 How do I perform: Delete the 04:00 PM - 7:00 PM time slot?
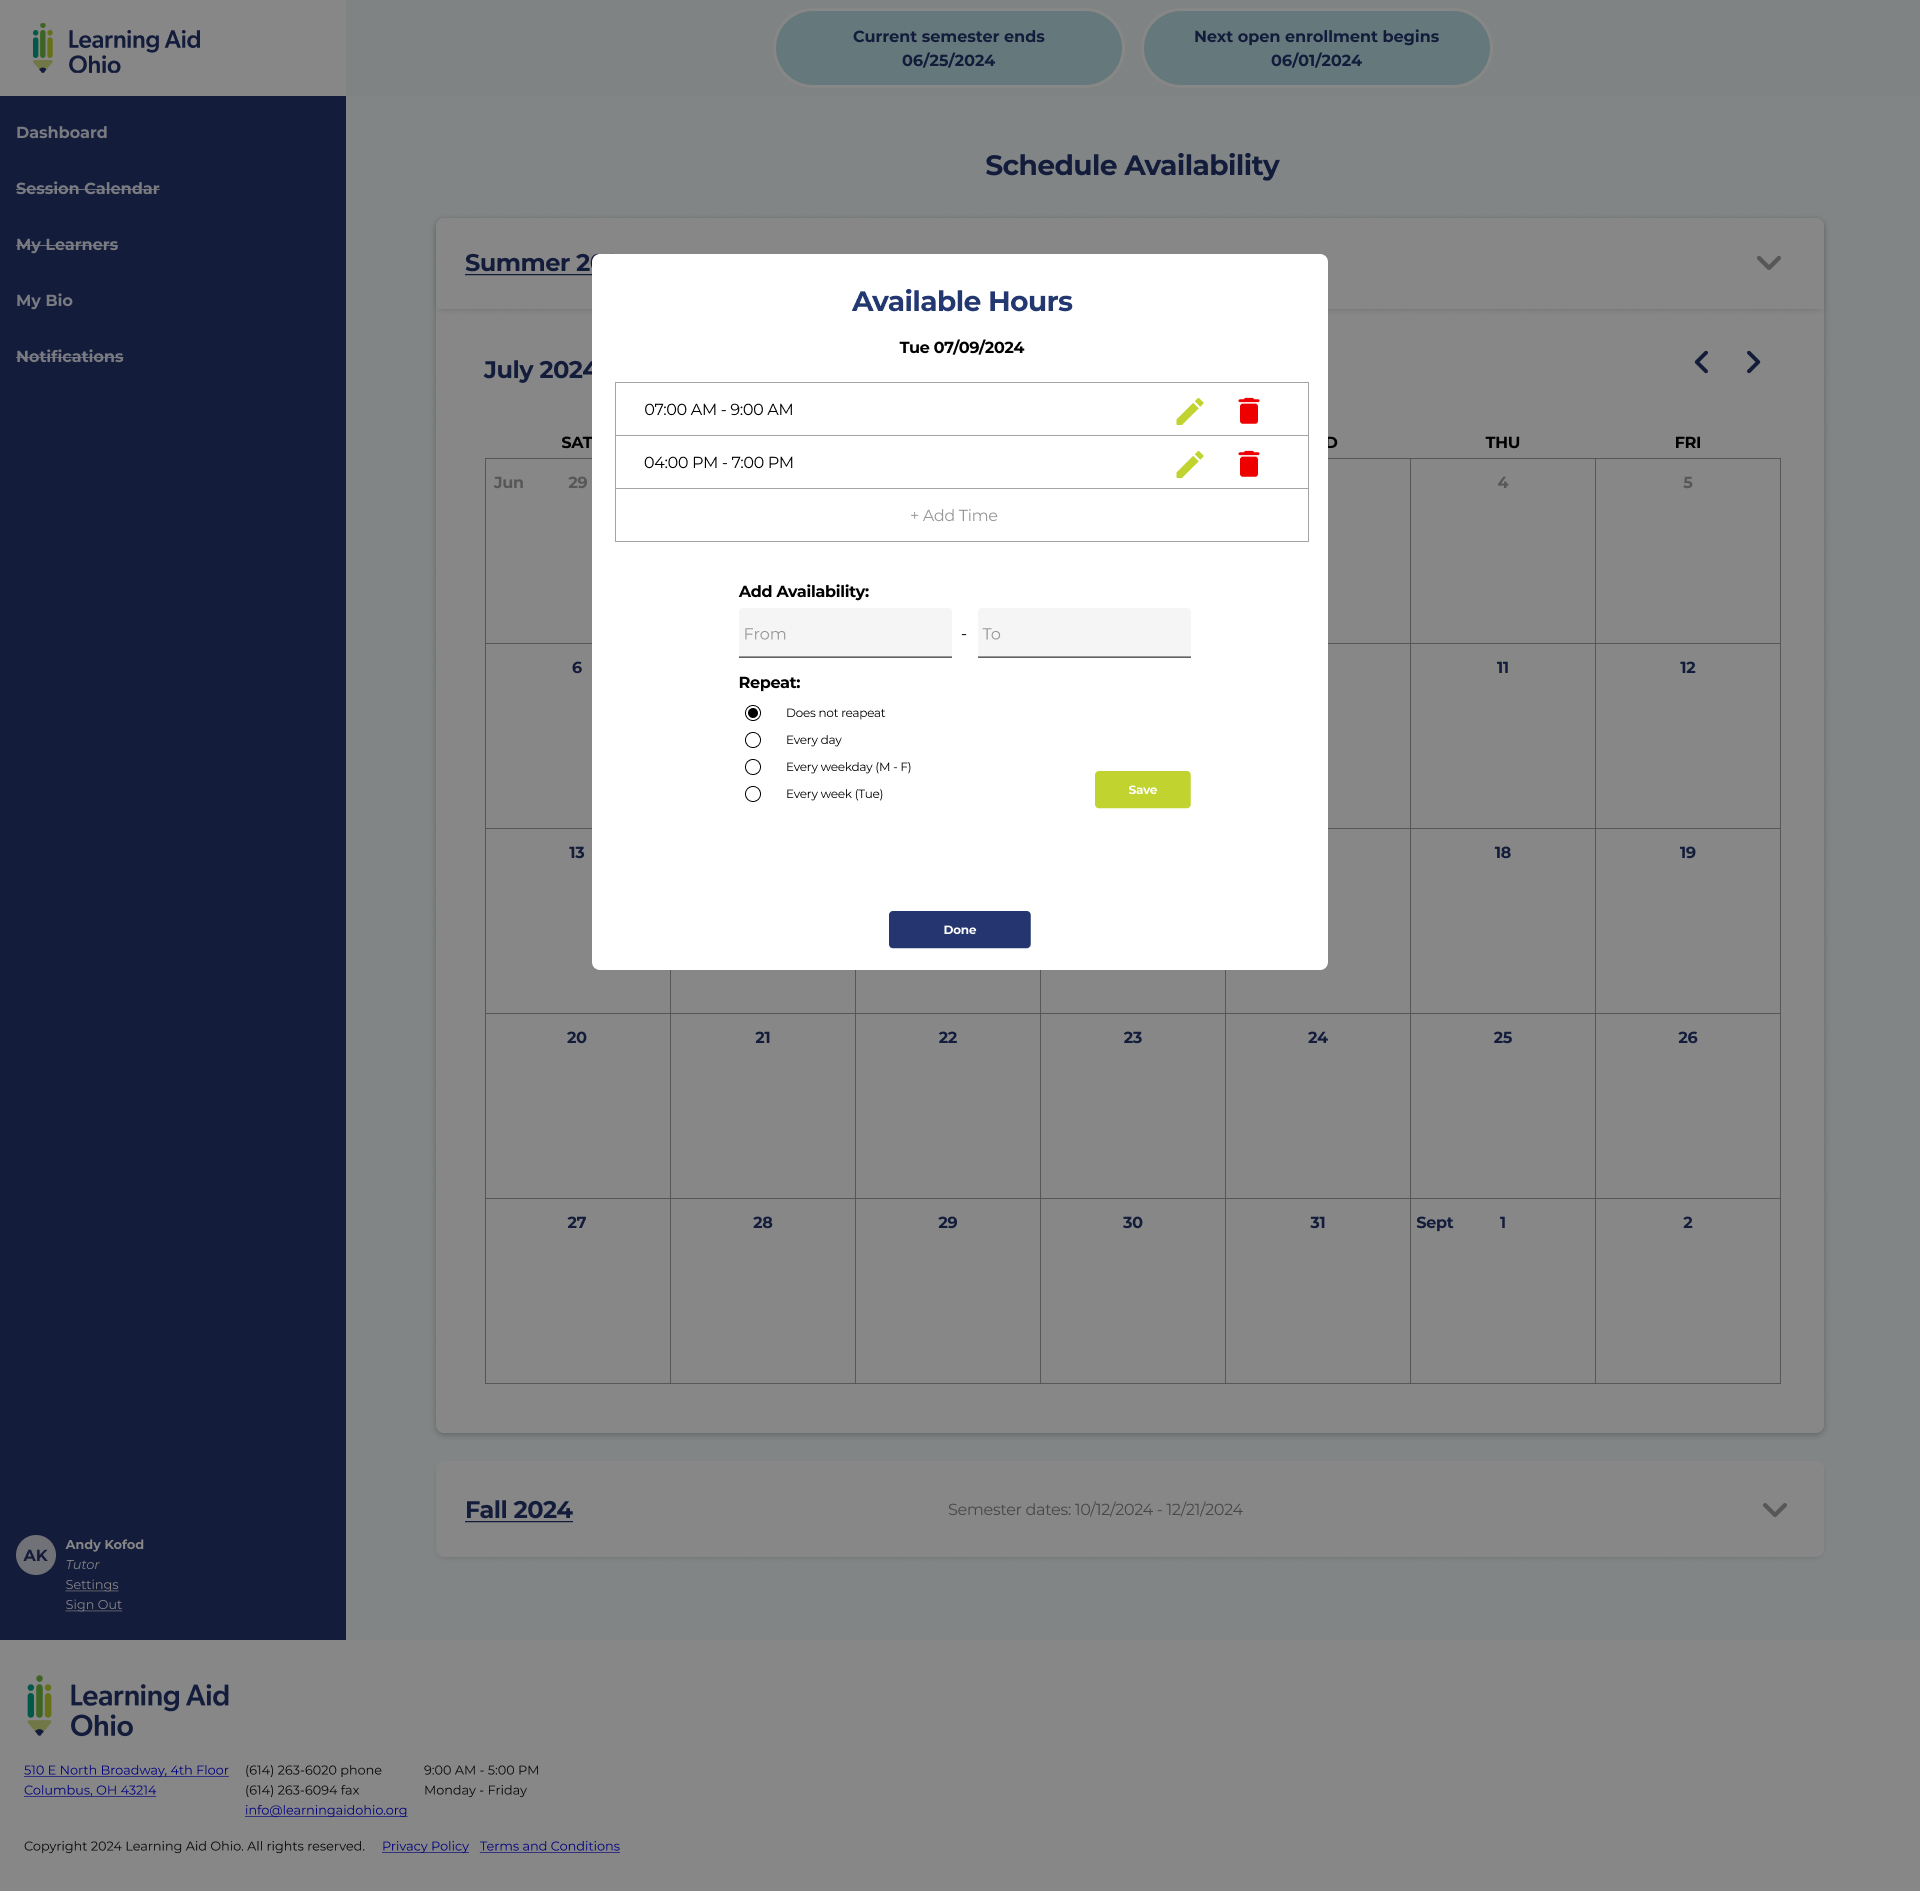coord(1248,463)
